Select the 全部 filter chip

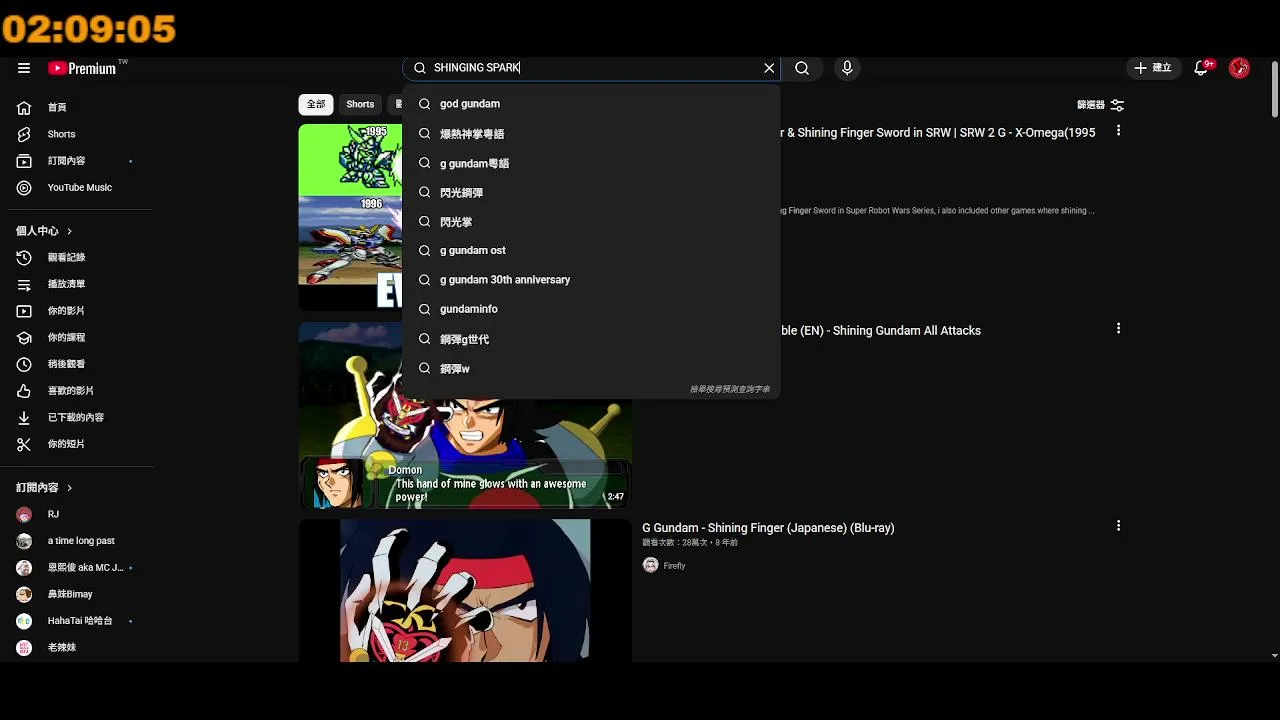pyautogui.click(x=316, y=104)
